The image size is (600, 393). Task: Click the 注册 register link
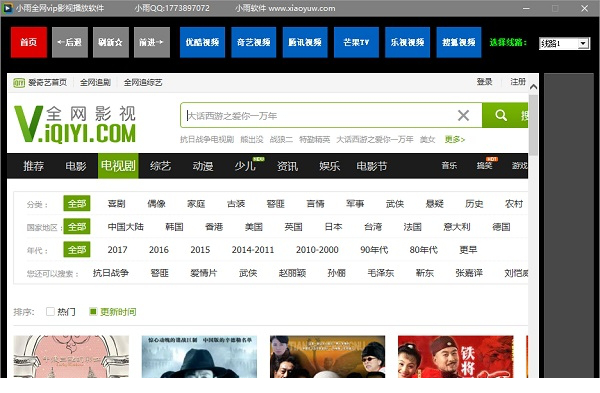point(518,82)
